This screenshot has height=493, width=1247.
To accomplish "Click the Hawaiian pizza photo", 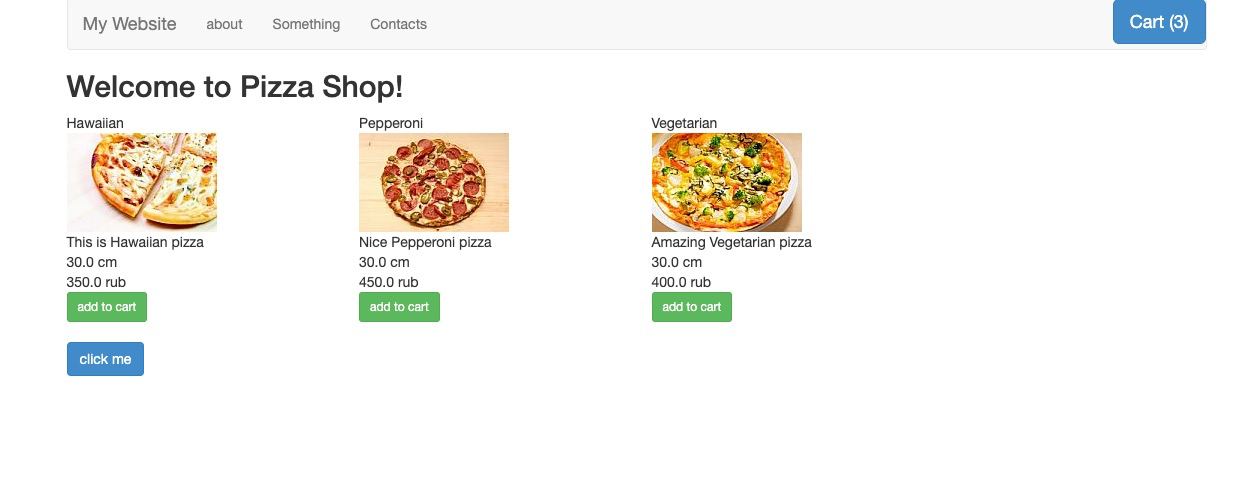I will [142, 182].
